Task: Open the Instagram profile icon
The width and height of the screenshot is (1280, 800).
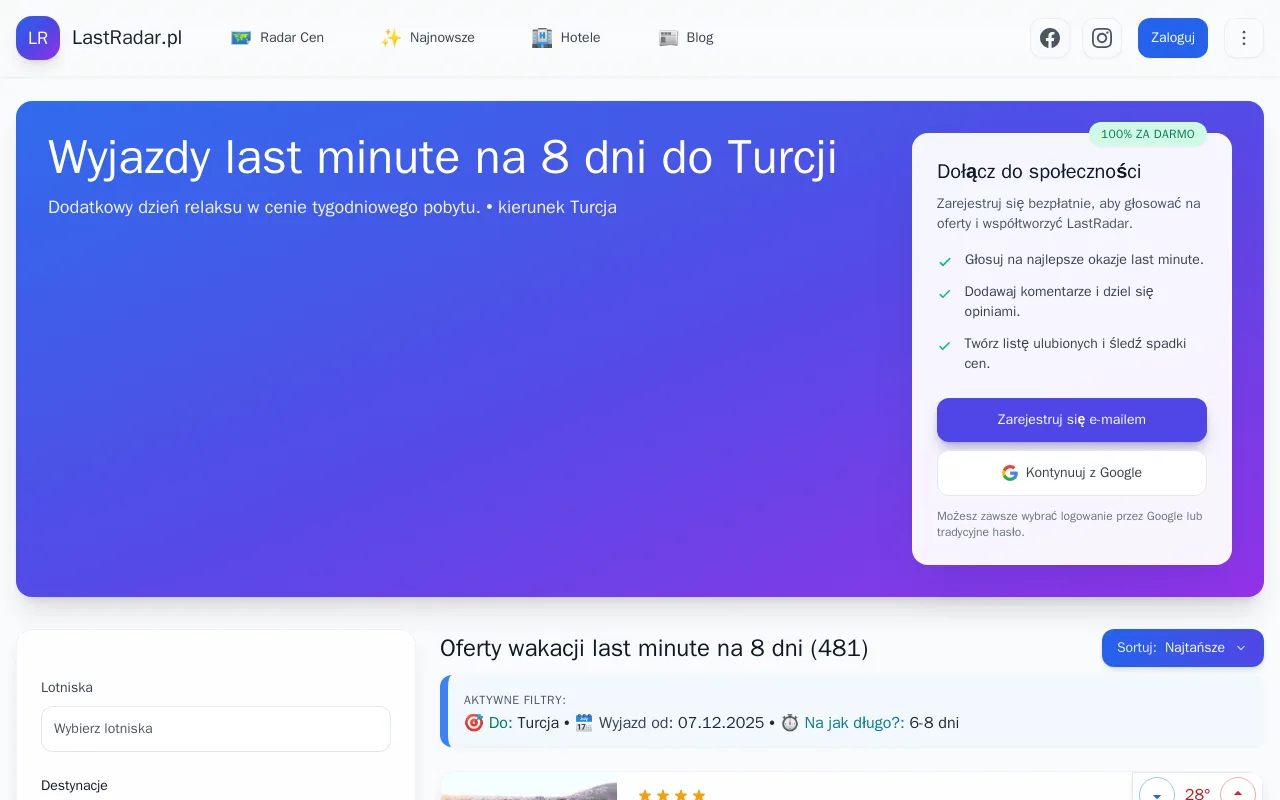Action: point(1102,38)
